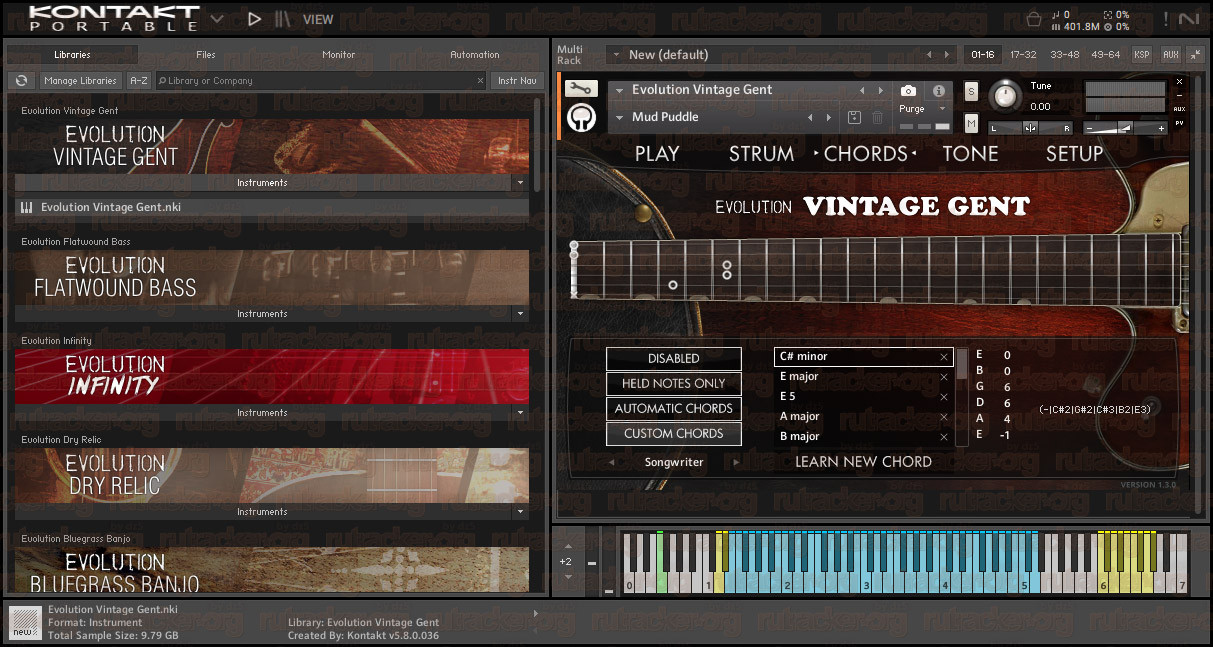Switch to the Automation tab

coord(475,55)
